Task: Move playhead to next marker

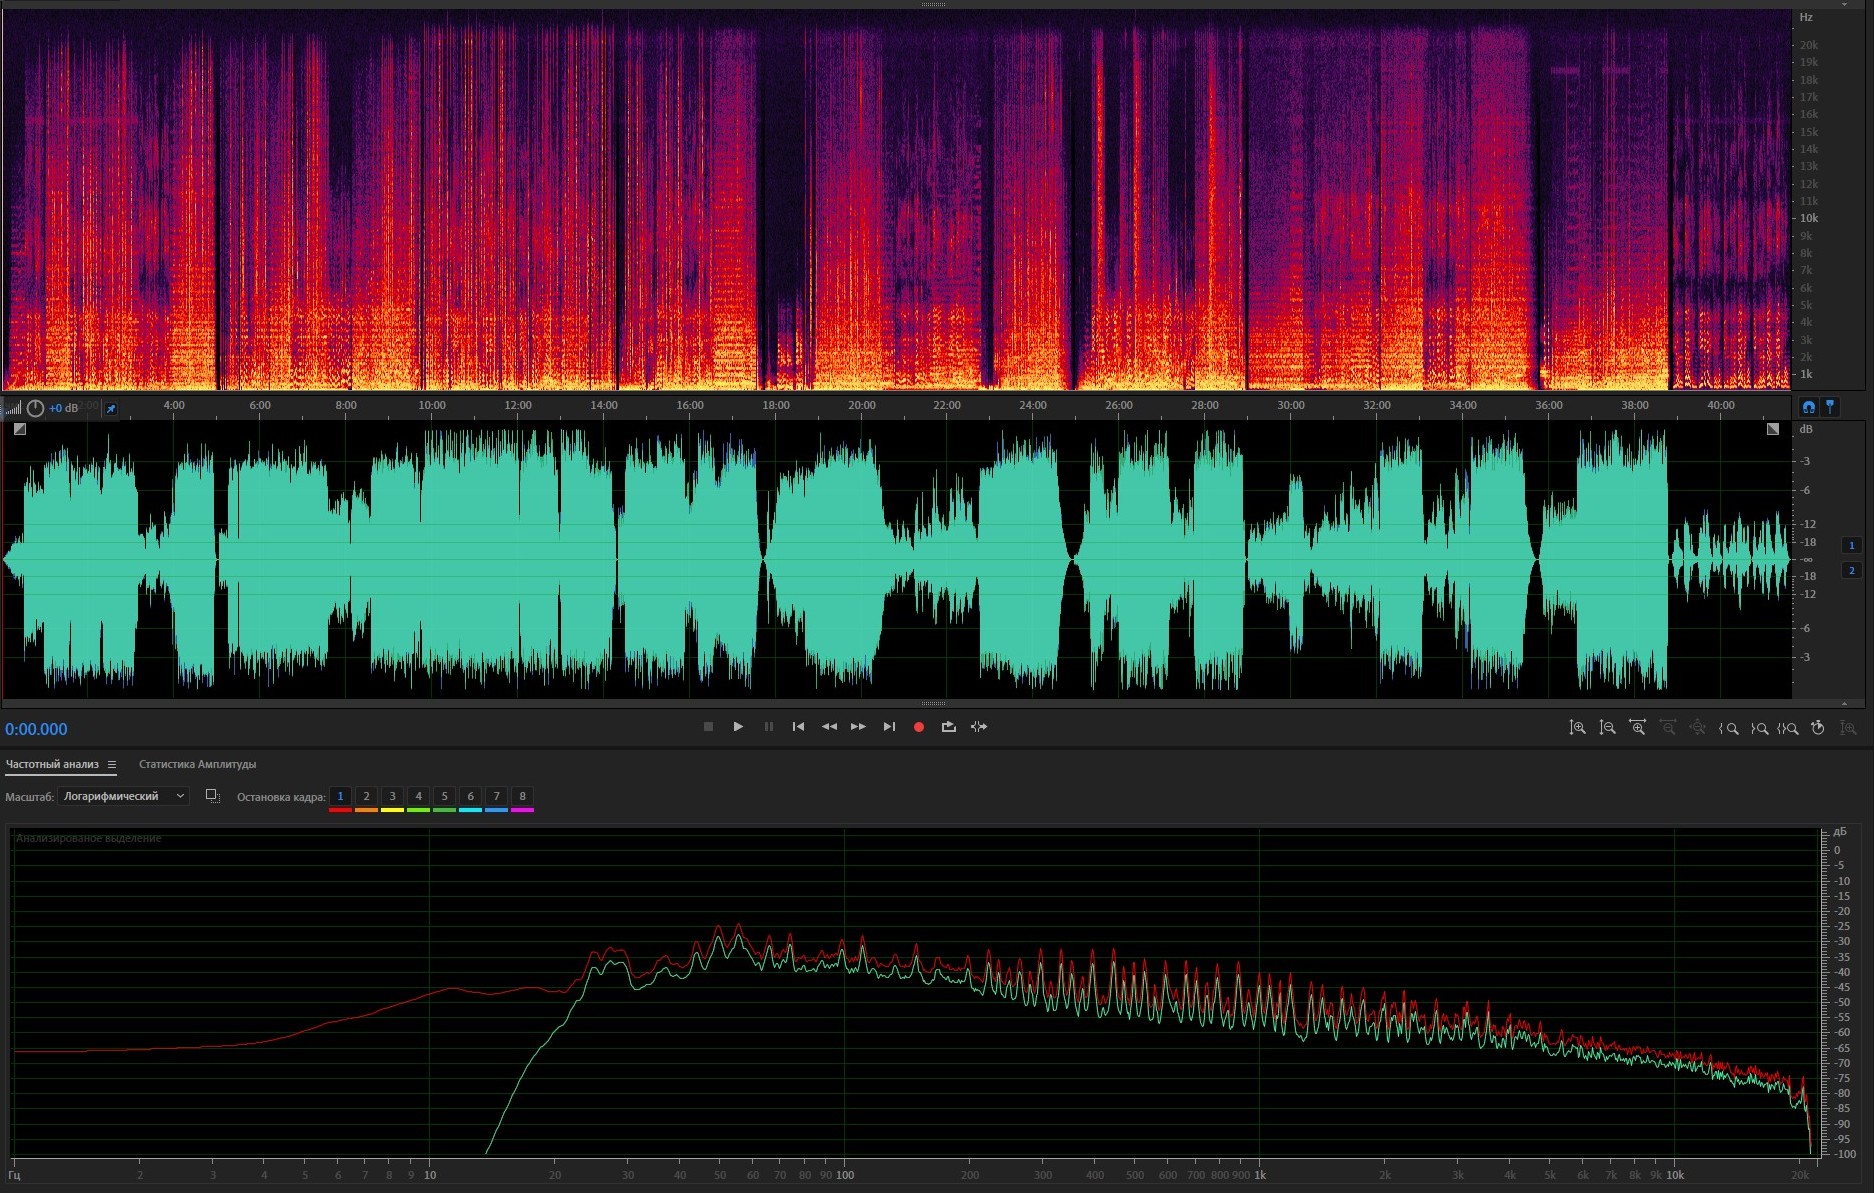Action: point(889,727)
